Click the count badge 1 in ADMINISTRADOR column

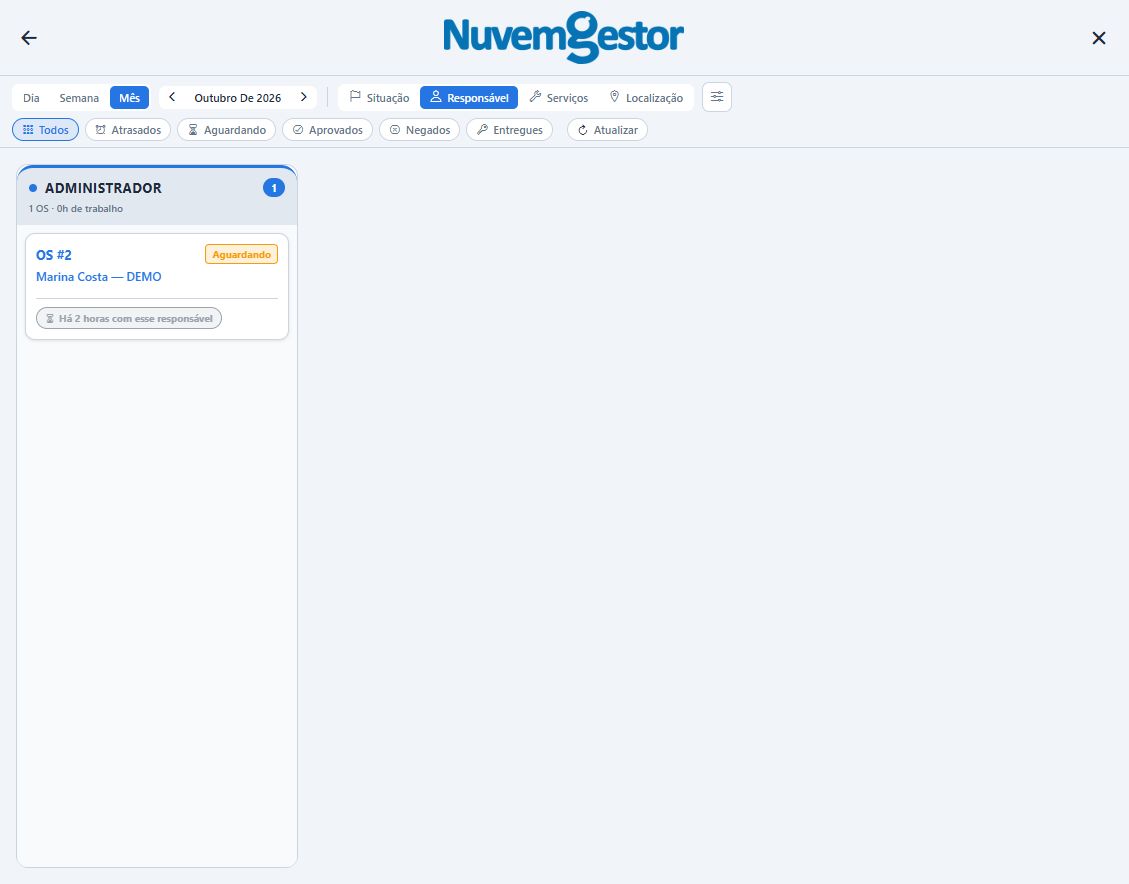[x=274, y=188]
